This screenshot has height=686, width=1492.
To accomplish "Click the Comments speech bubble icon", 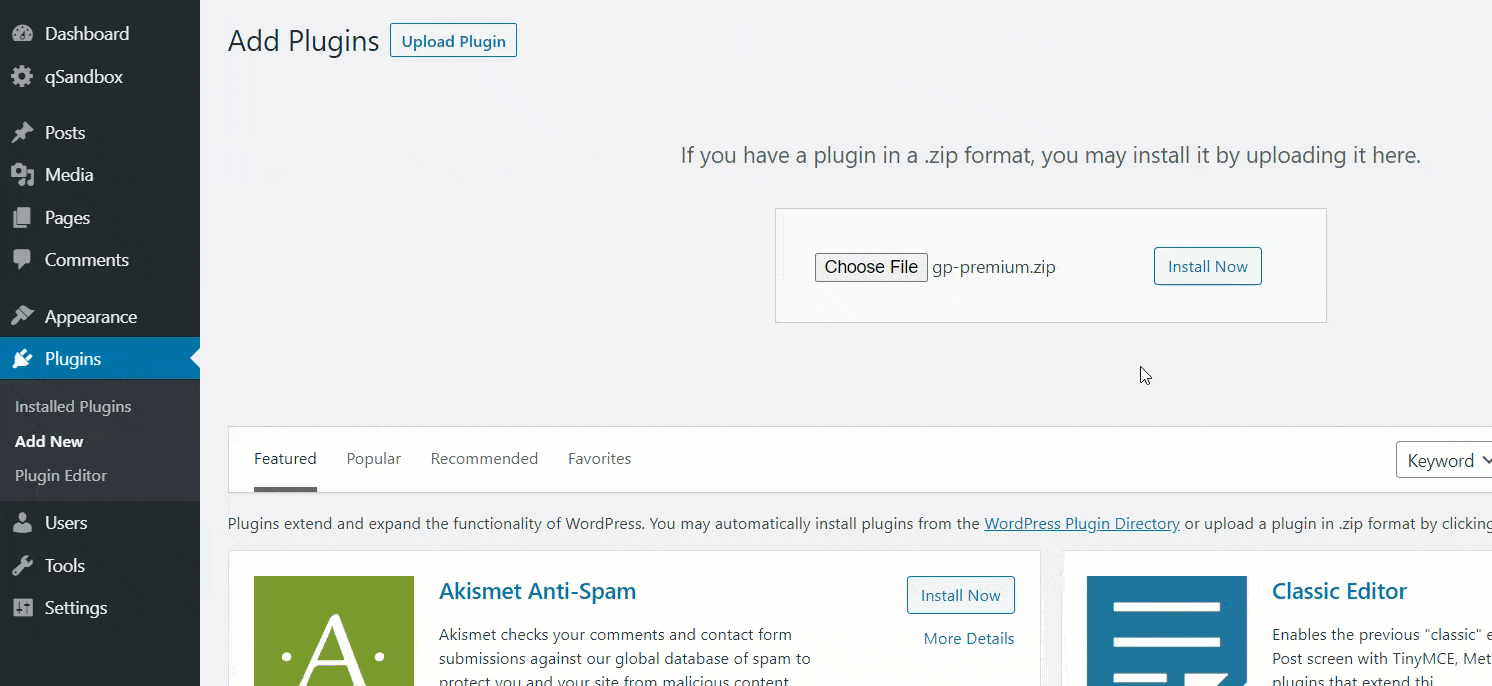I will tap(22, 260).
